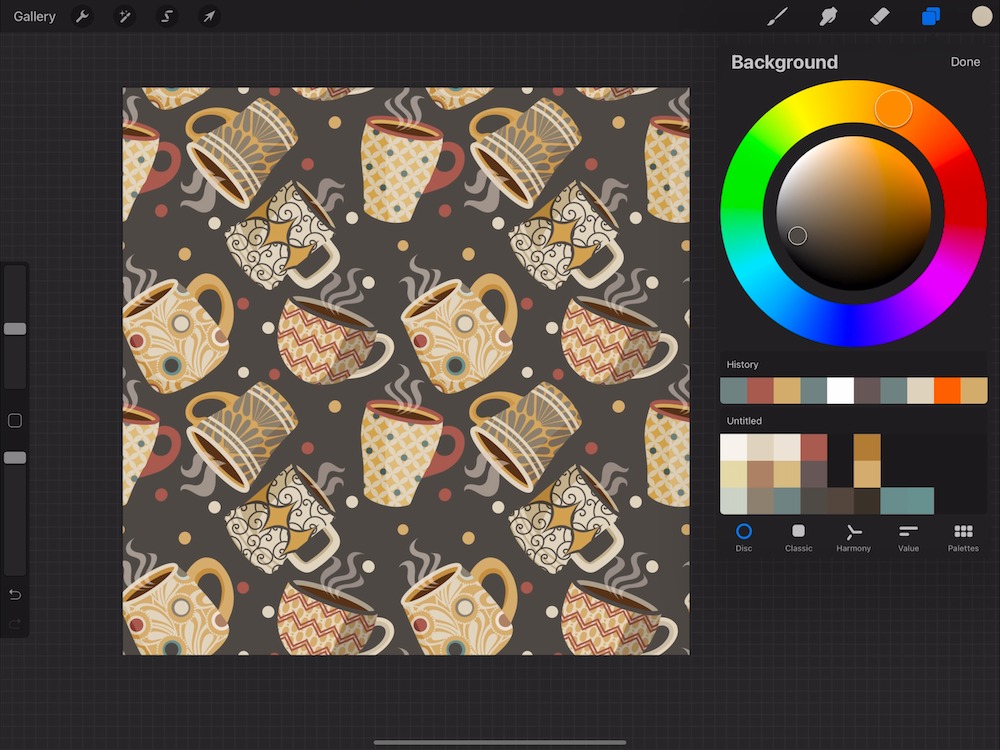
Task: Open the Value color tab
Action: 908,537
